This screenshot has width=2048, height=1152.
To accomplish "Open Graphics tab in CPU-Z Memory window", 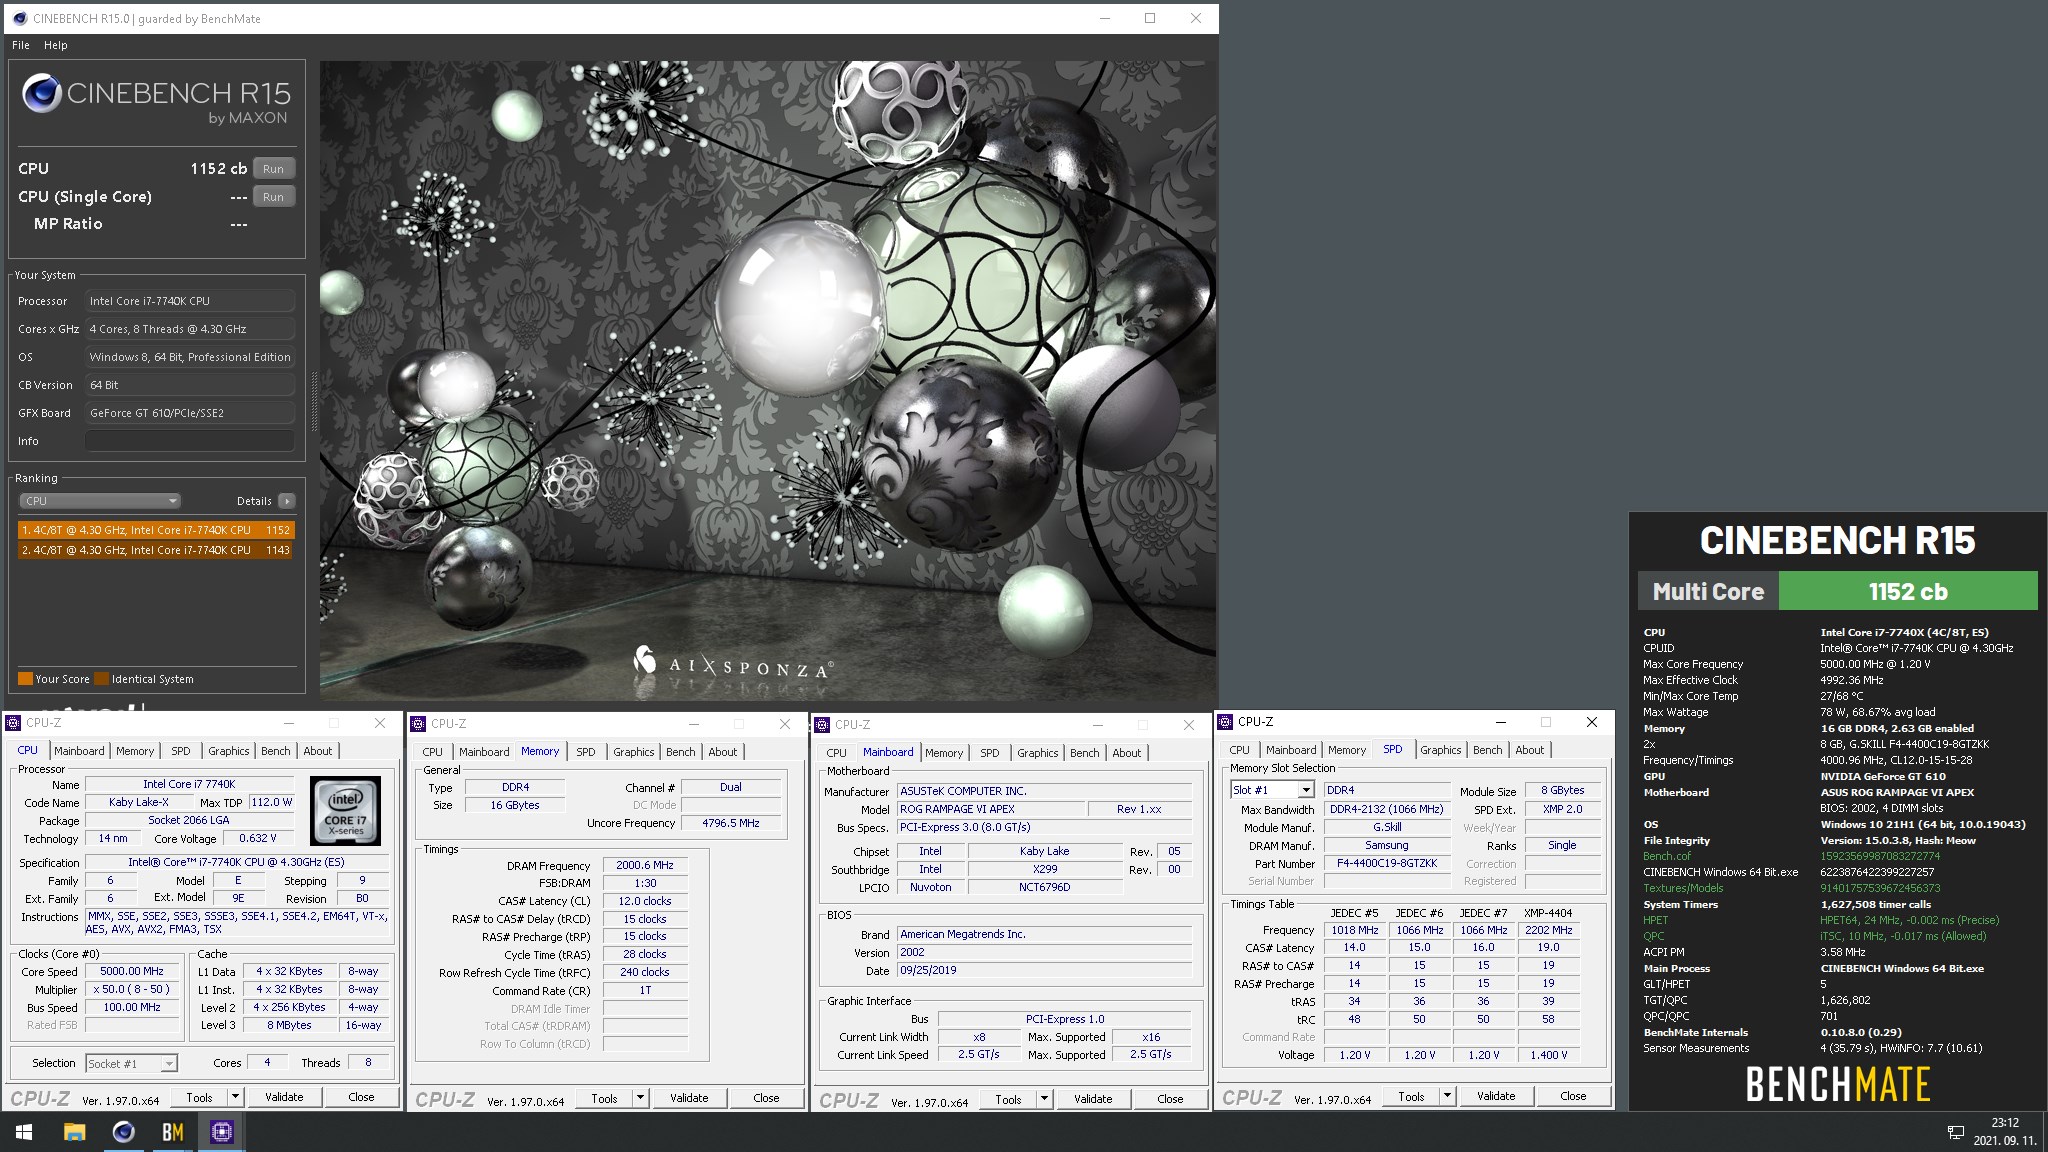I will pyautogui.click(x=634, y=752).
